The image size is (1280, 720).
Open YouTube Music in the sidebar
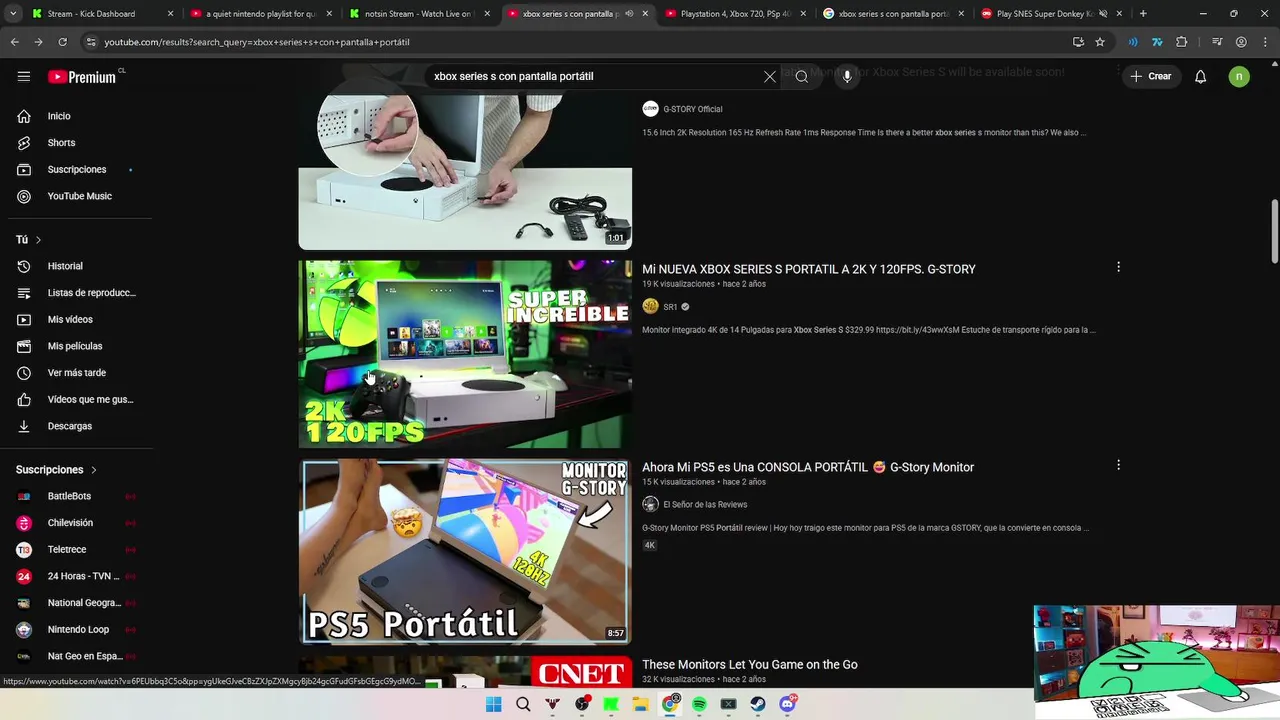pyautogui.click(x=80, y=196)
